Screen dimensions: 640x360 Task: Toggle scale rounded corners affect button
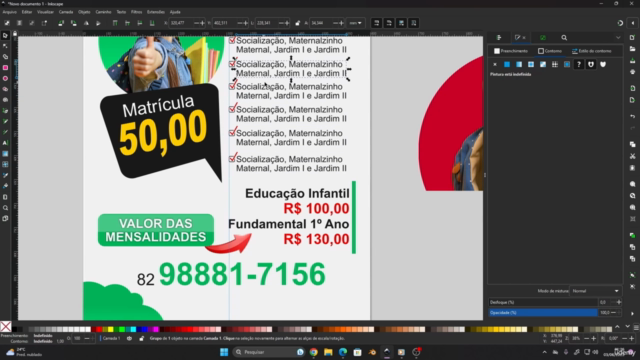389,23
